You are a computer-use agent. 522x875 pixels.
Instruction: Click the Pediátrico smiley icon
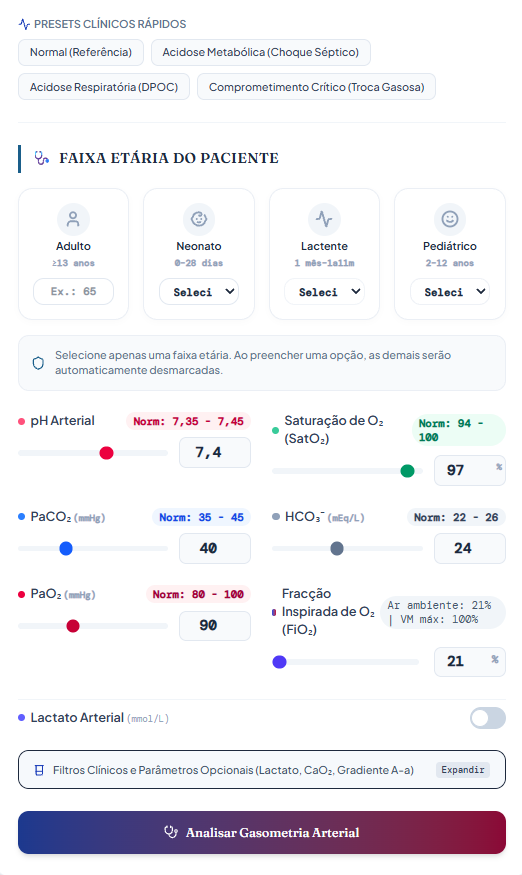pos(450,219)
